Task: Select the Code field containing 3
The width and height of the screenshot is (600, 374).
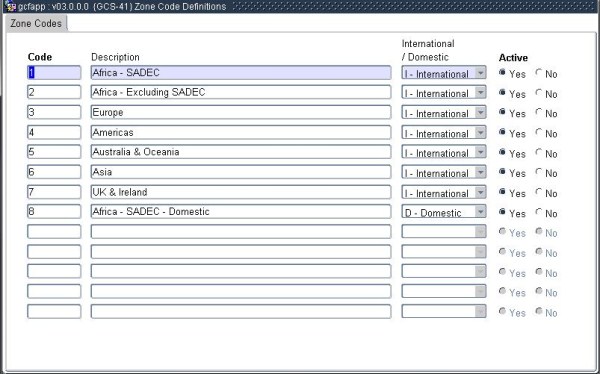Action: point(54,112)
